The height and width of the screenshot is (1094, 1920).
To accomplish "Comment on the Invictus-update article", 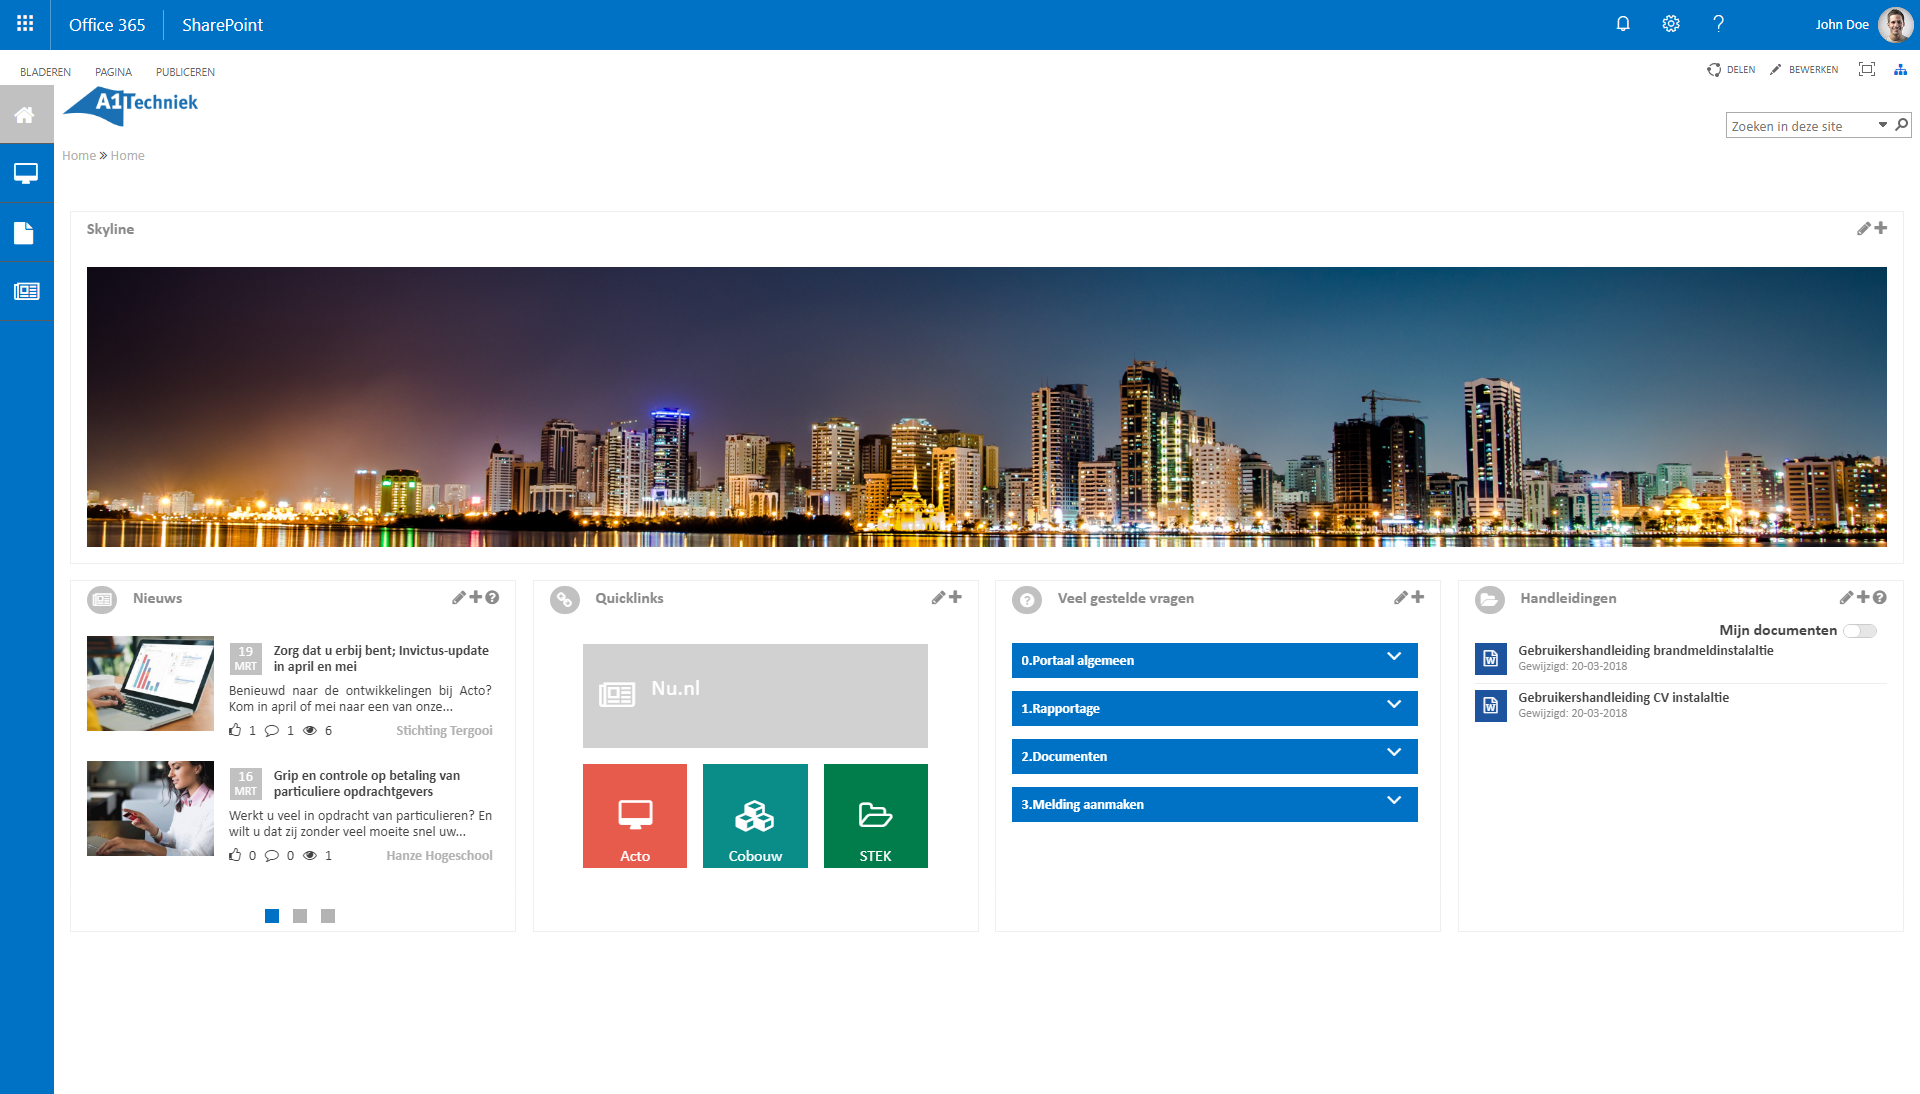I will tap(272, 730).
